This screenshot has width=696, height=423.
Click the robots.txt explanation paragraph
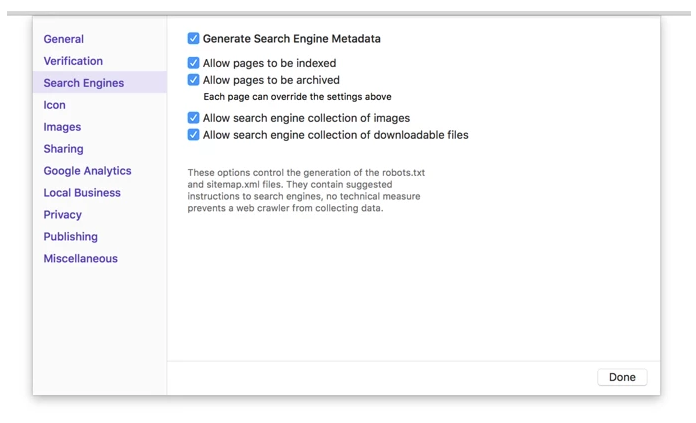coord(306,190)
